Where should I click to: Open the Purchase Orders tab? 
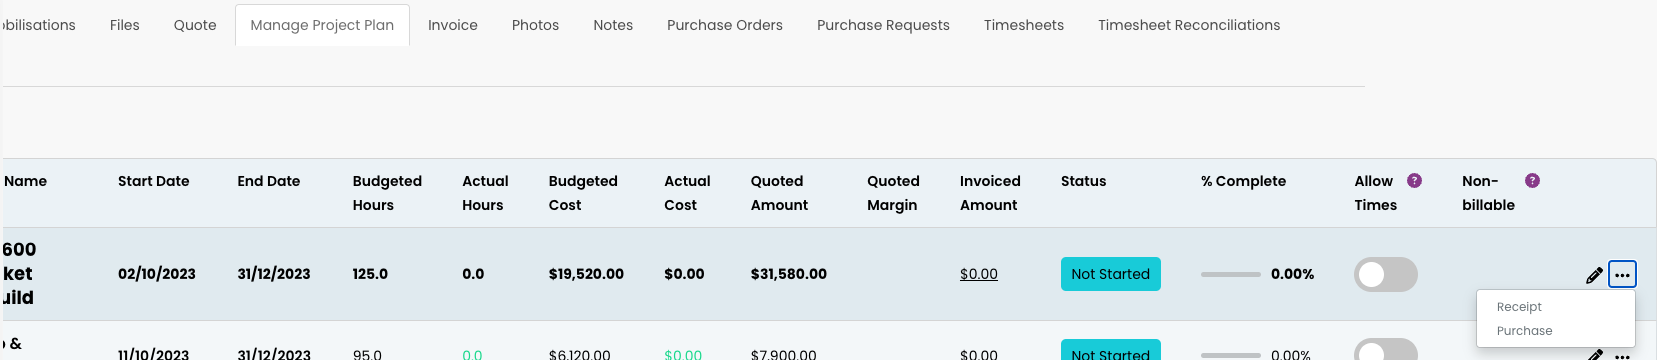coord(725,25)
